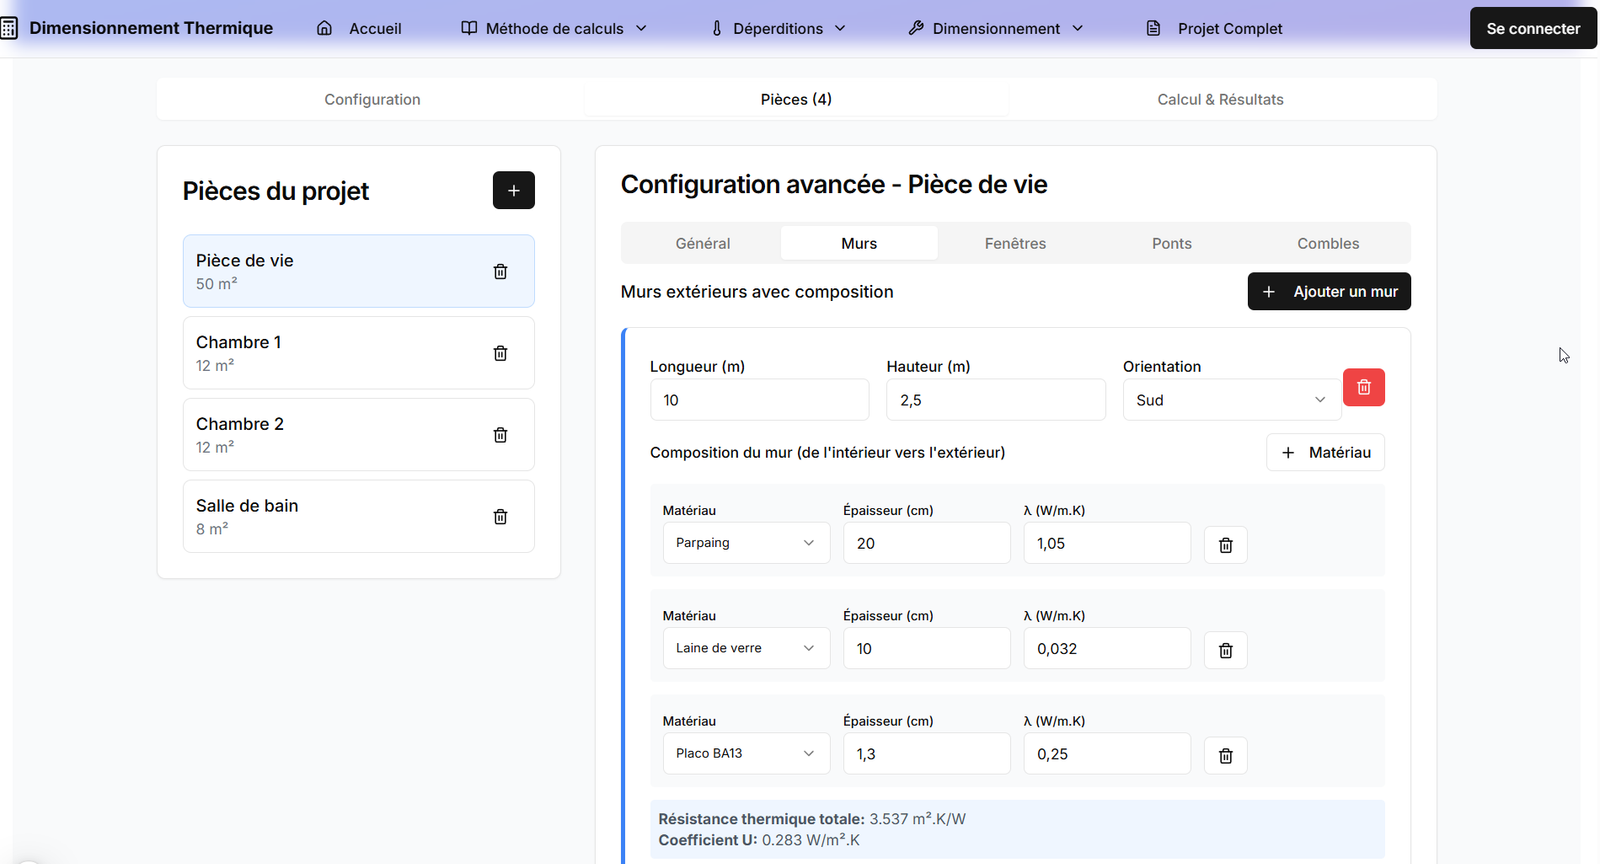
Task: Click Parpaing thickness field showing 20
Action: point(926,543)
